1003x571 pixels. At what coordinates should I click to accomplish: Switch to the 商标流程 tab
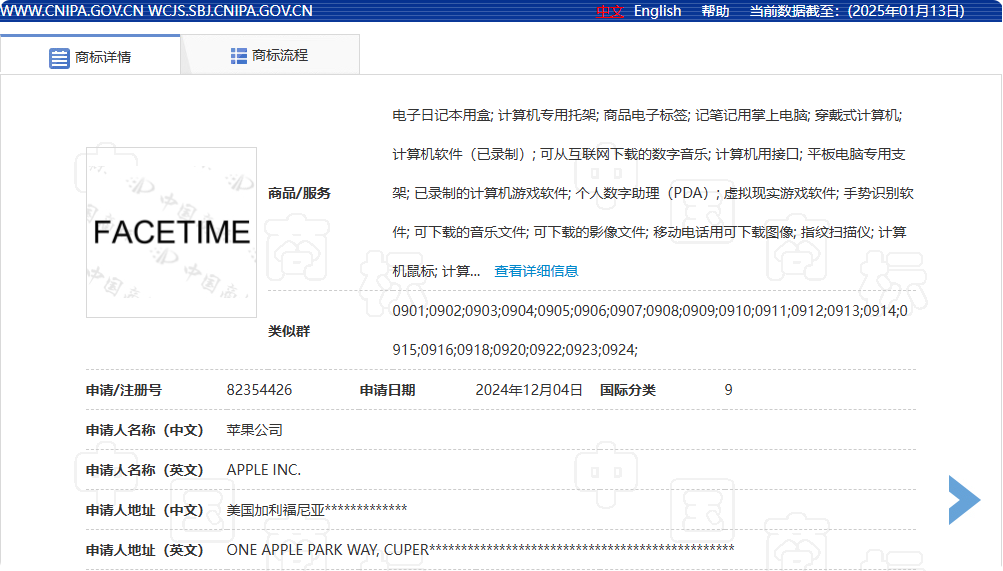[x=269, y=56]
